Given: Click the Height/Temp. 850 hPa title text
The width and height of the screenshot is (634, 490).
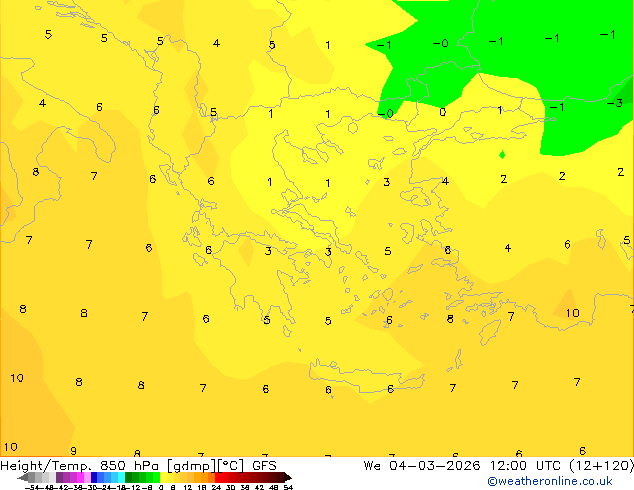Looking at the screenshot, I should pyautogui.click(x=80, y=466).
